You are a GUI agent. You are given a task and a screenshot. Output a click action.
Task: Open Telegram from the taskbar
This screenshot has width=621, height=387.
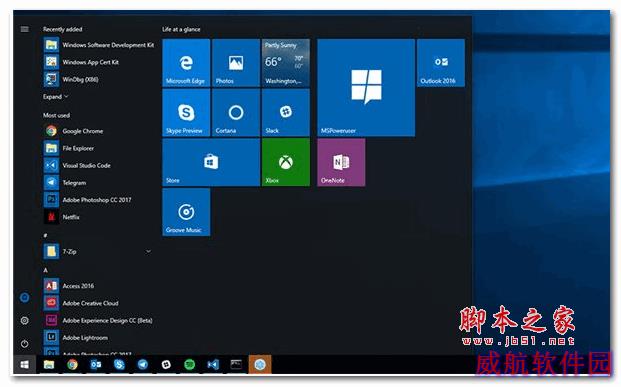[x=143, y=364]
